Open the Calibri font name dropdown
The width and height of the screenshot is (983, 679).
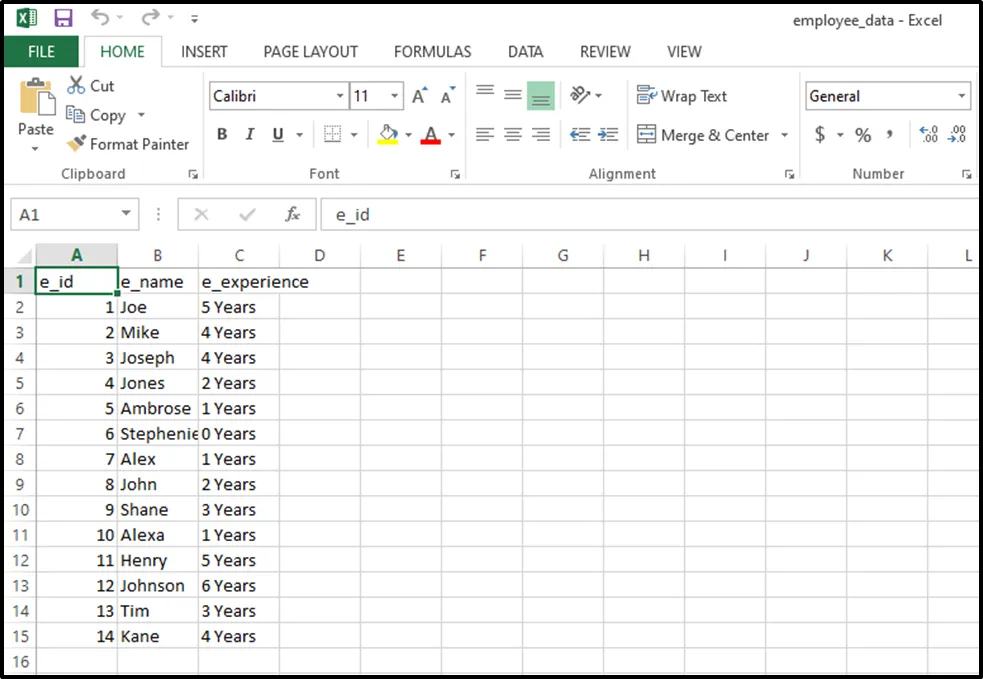click(x=340, y=96)
